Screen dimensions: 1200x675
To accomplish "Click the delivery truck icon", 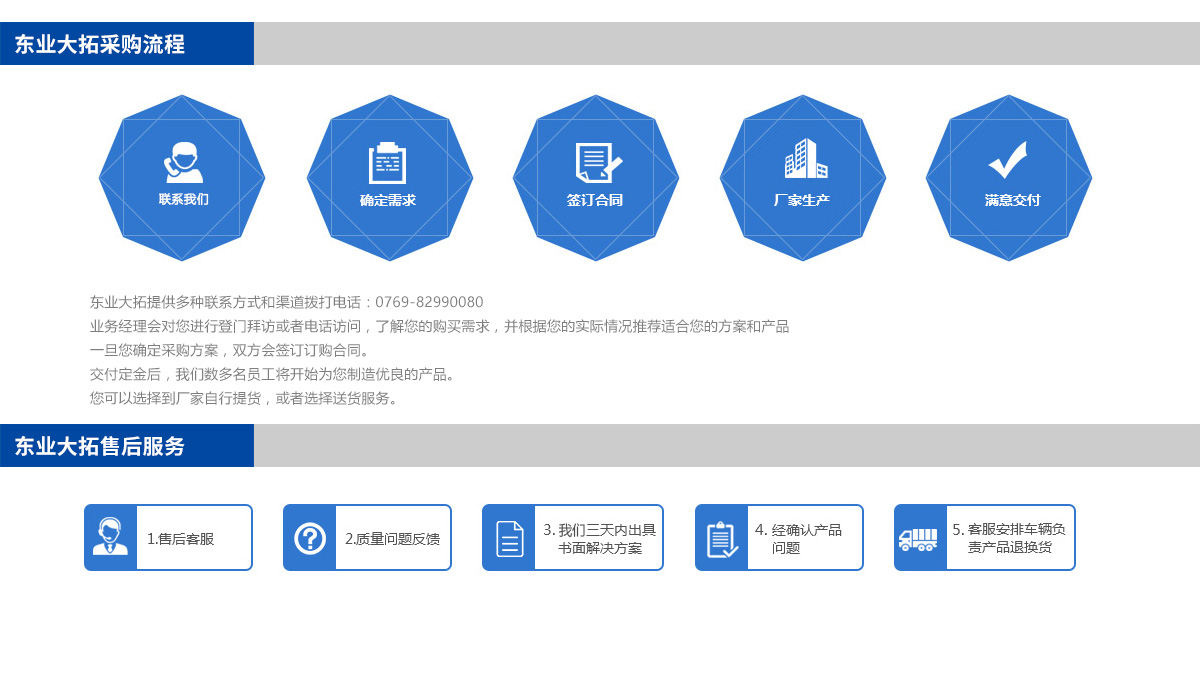I will tap(918, 539).
